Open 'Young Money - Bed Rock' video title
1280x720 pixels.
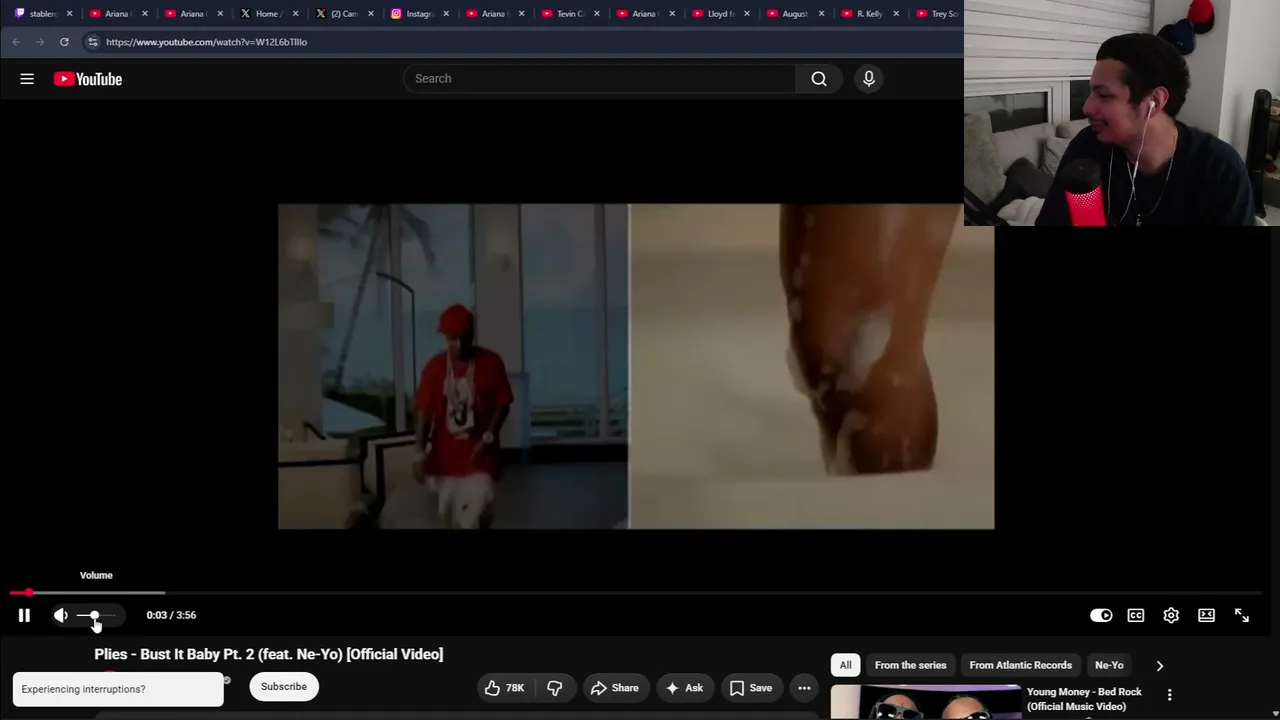coord(1084,699)
